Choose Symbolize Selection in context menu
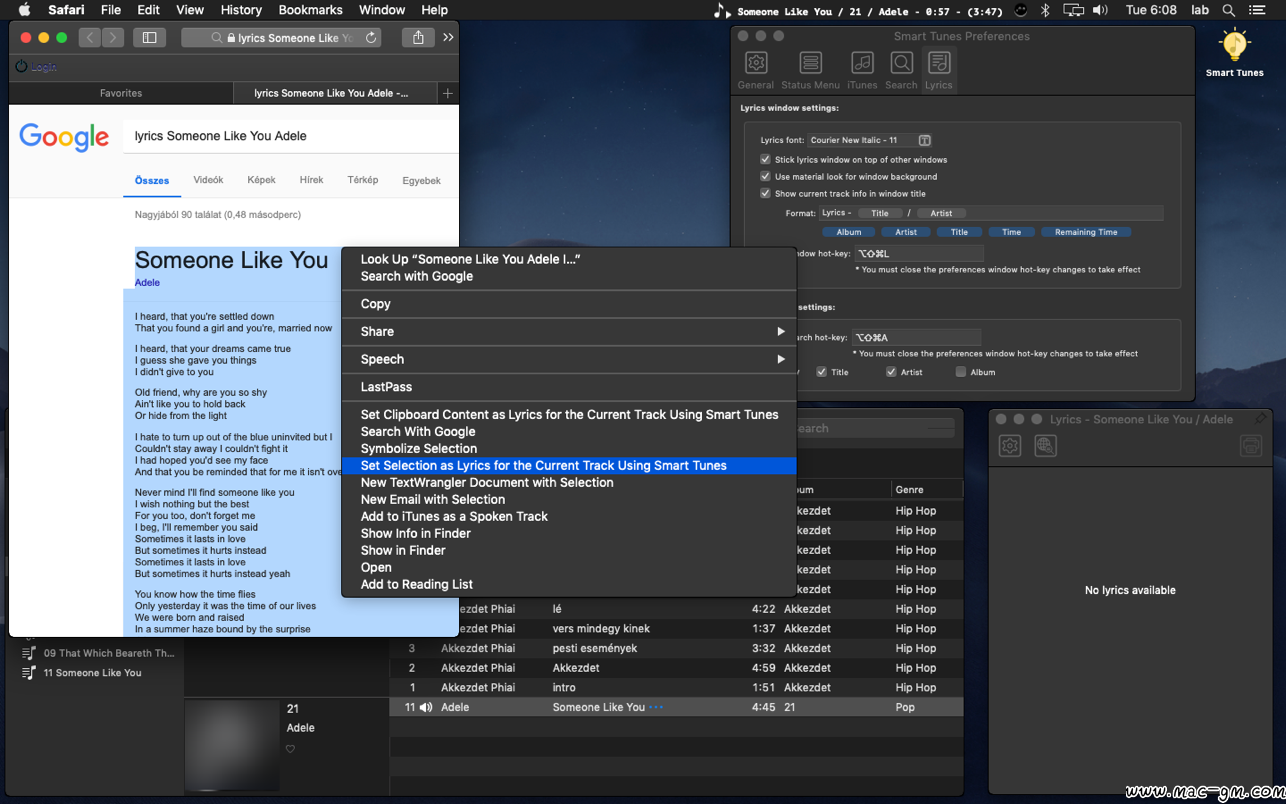 point(569,448)
